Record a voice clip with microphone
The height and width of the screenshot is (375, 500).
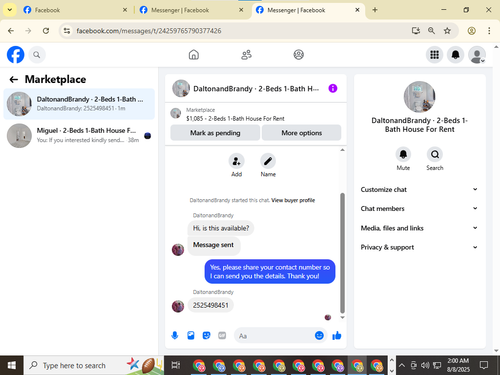pyautogui.click(x=175, y=335)
